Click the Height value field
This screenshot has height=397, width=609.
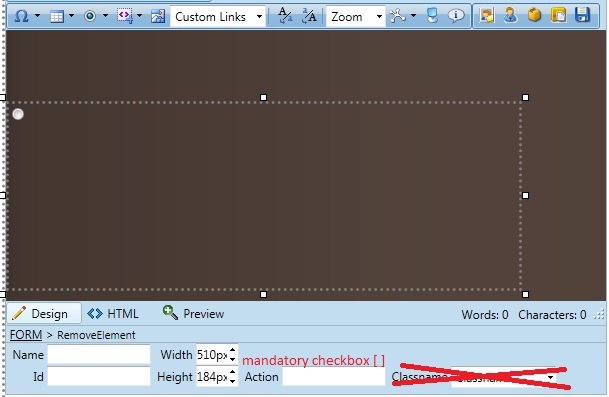point(212,376)
